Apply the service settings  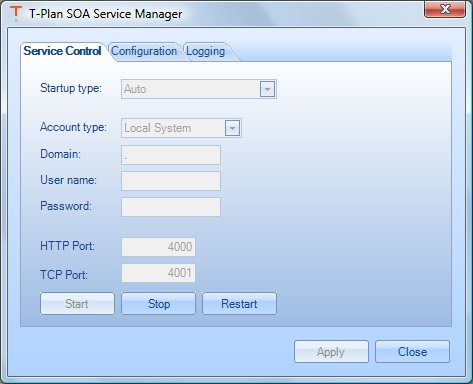click(x=331, y=352)
